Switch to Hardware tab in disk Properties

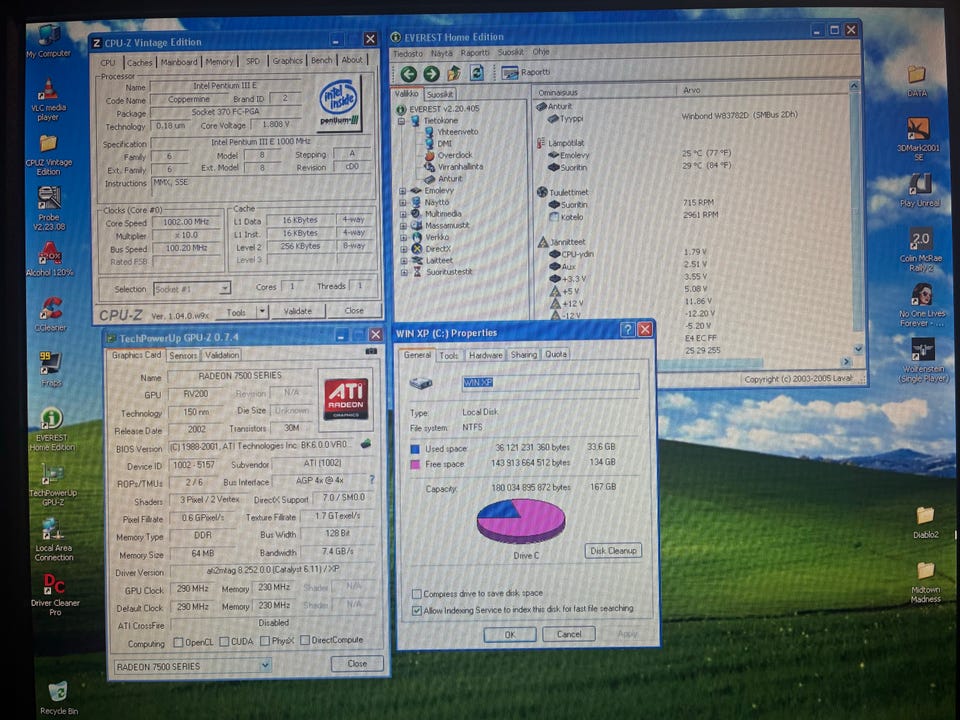tap(486, 355)
